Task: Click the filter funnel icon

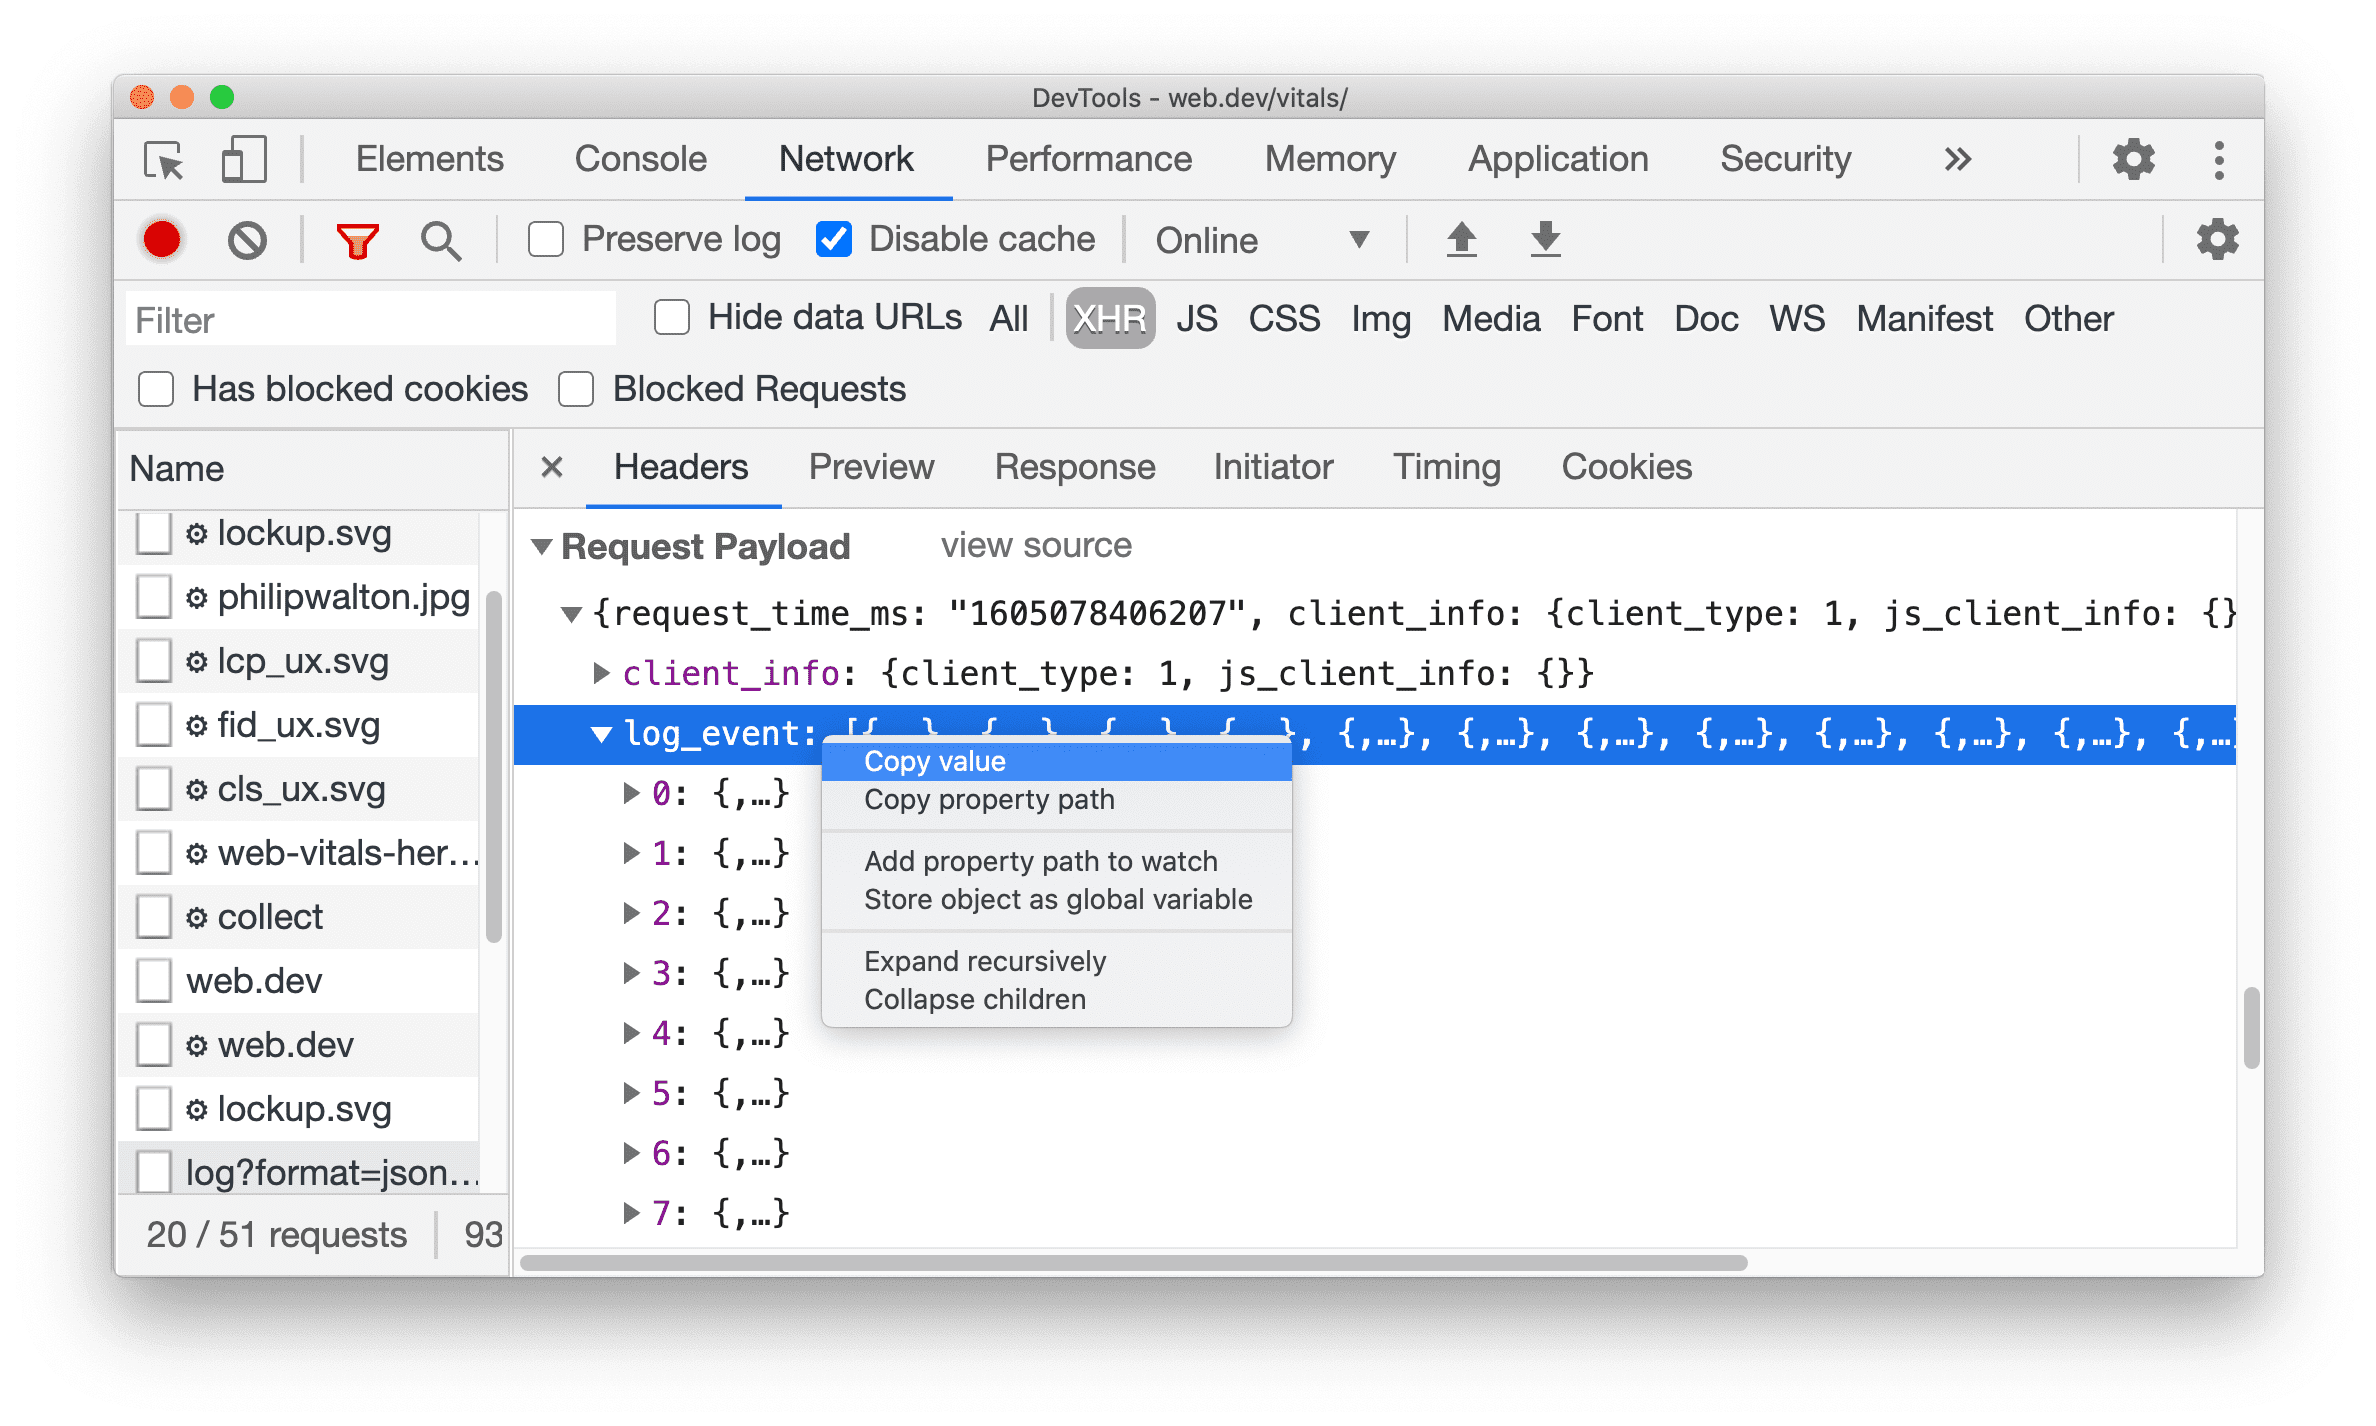Action: coord(356,239)
